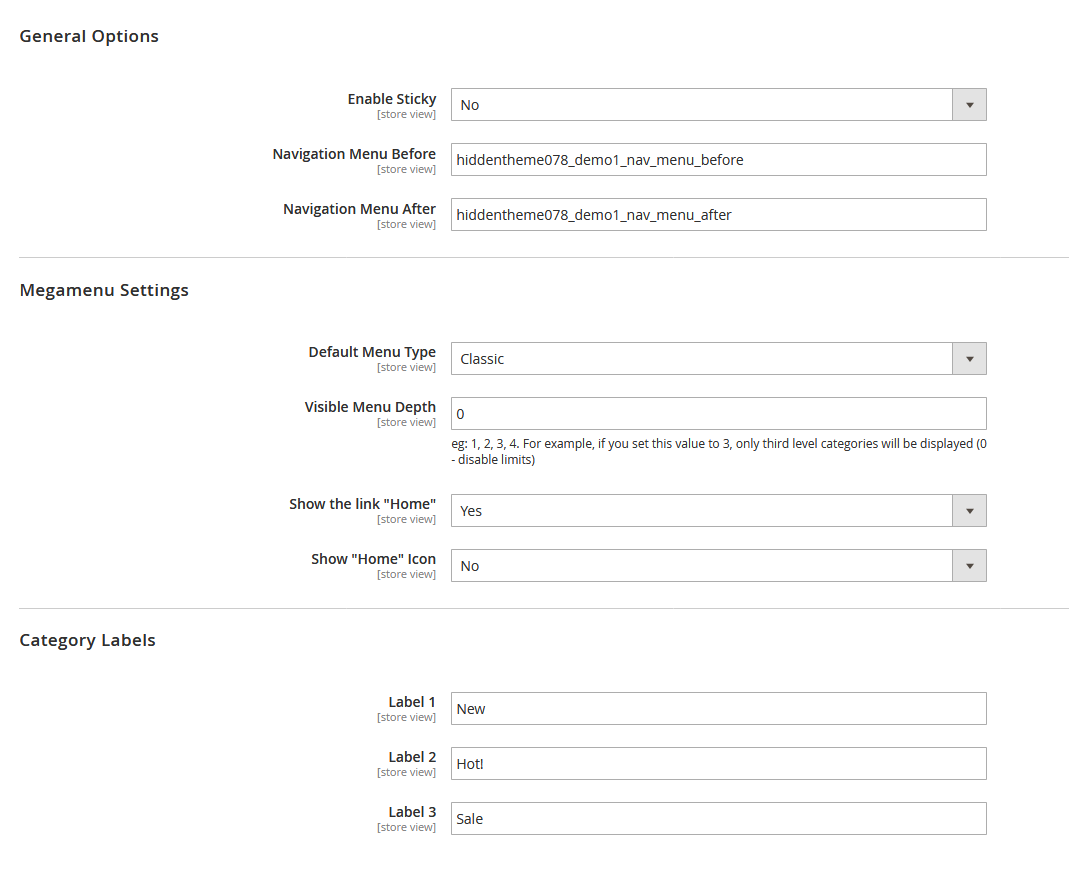1069x873 pixels.
Task: Click the Navigation Menu After input field
Action: pos(717,214)
